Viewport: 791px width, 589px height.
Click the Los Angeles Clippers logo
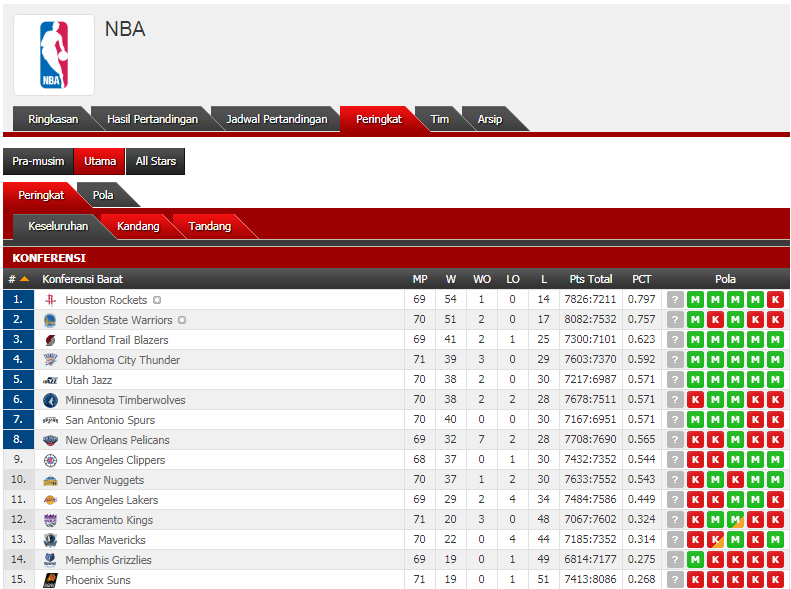coord(50,460)
